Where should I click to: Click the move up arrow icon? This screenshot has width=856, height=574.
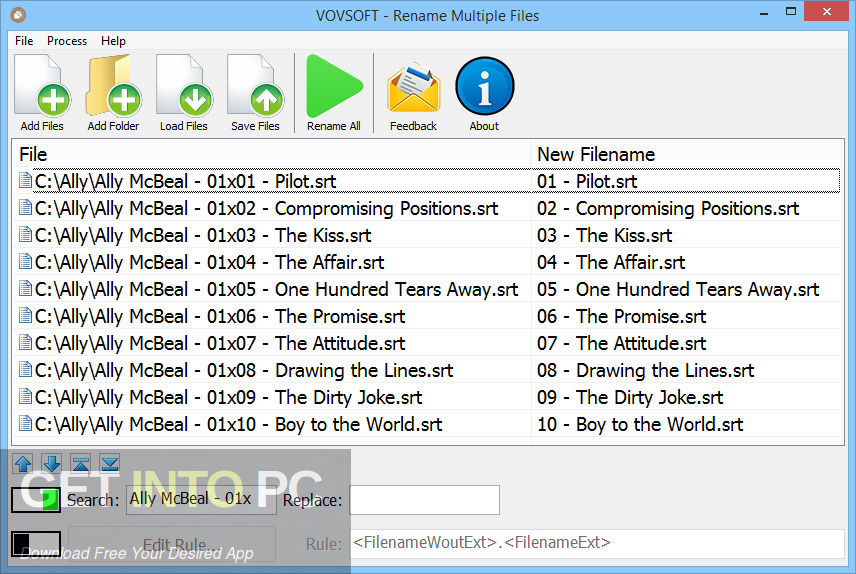23,464
